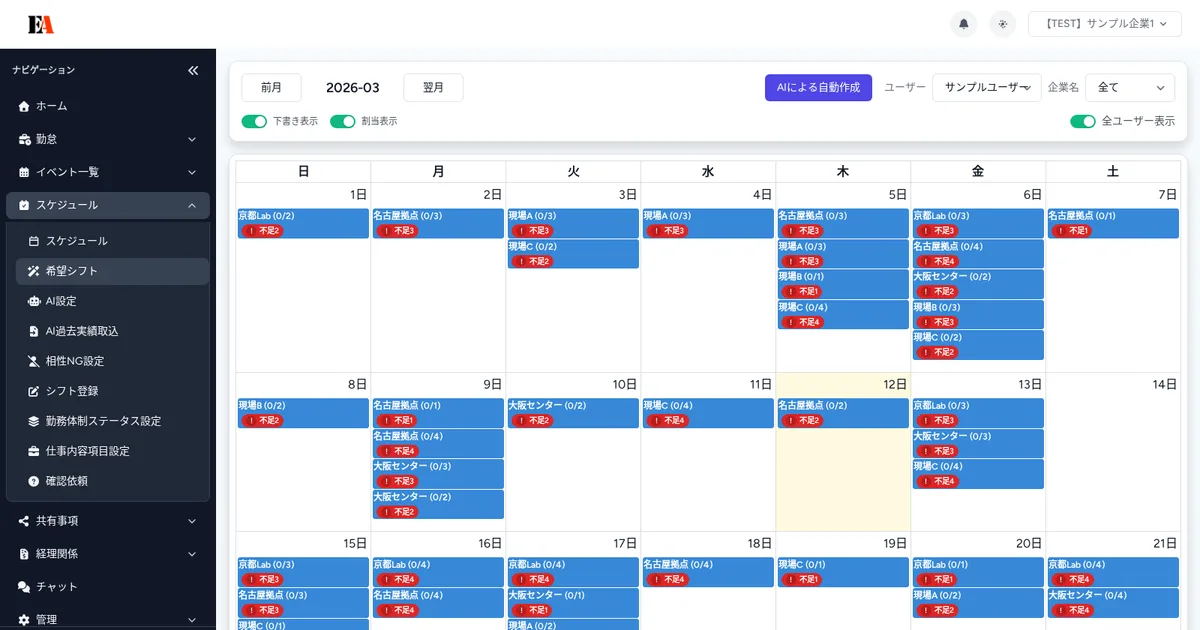Click the home icon beside ホーム
Screen dimensions: 1200x630
tap(24, 106)
